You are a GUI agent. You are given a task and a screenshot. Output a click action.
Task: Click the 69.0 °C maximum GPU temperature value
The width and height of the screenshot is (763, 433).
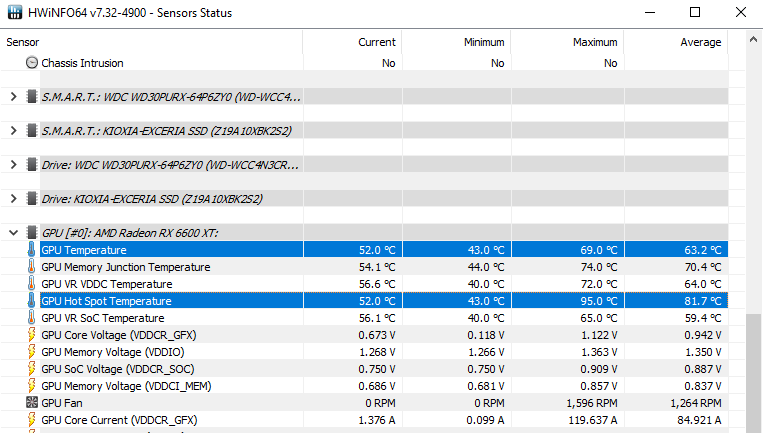pos(599,250)
